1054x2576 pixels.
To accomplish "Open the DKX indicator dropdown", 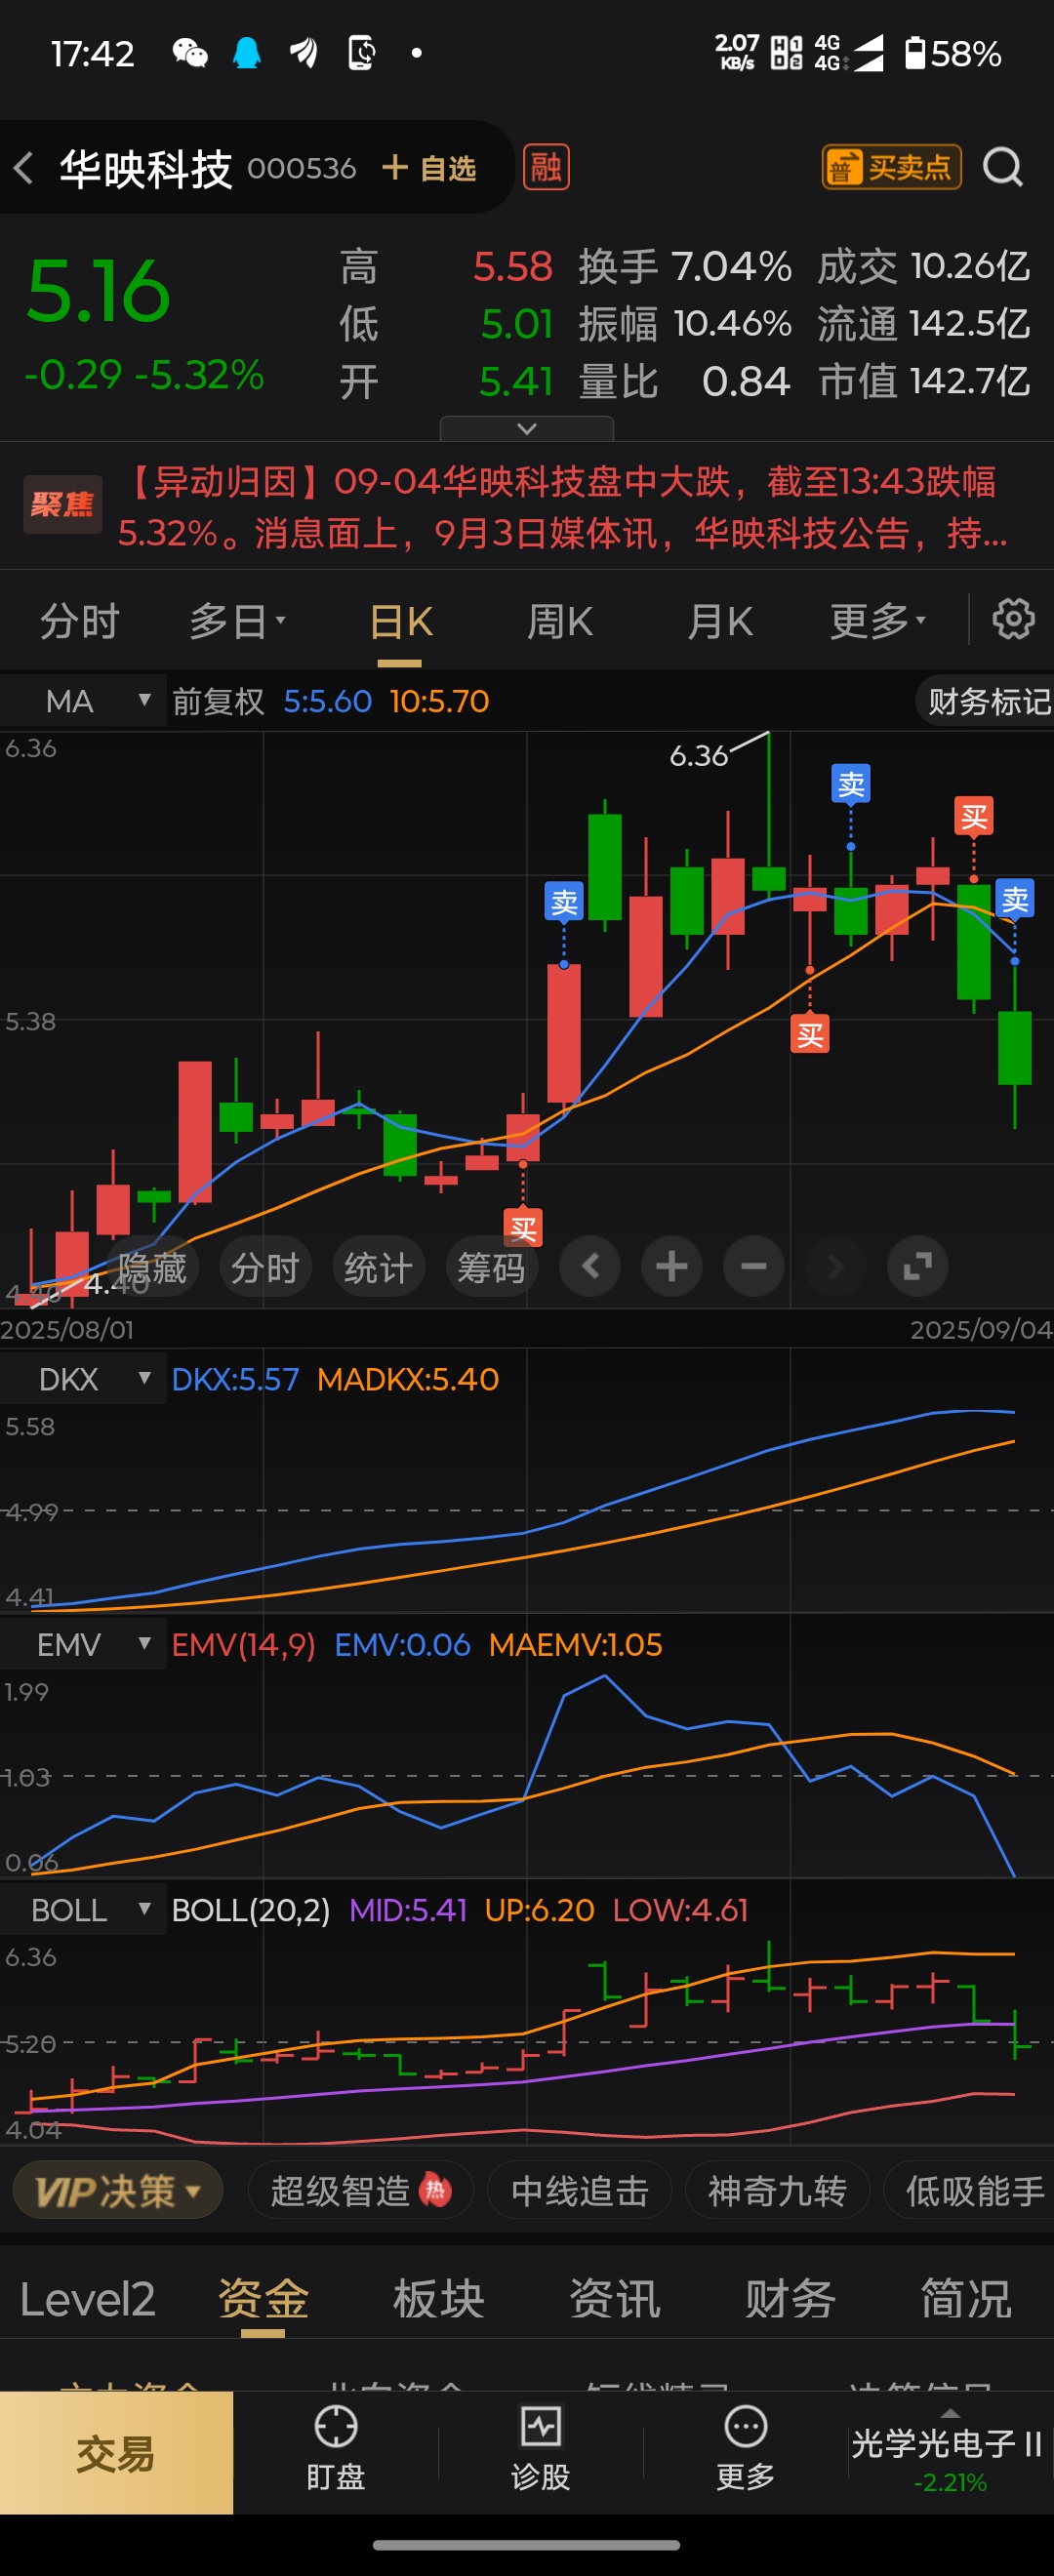I will [x=83, y=1379].
